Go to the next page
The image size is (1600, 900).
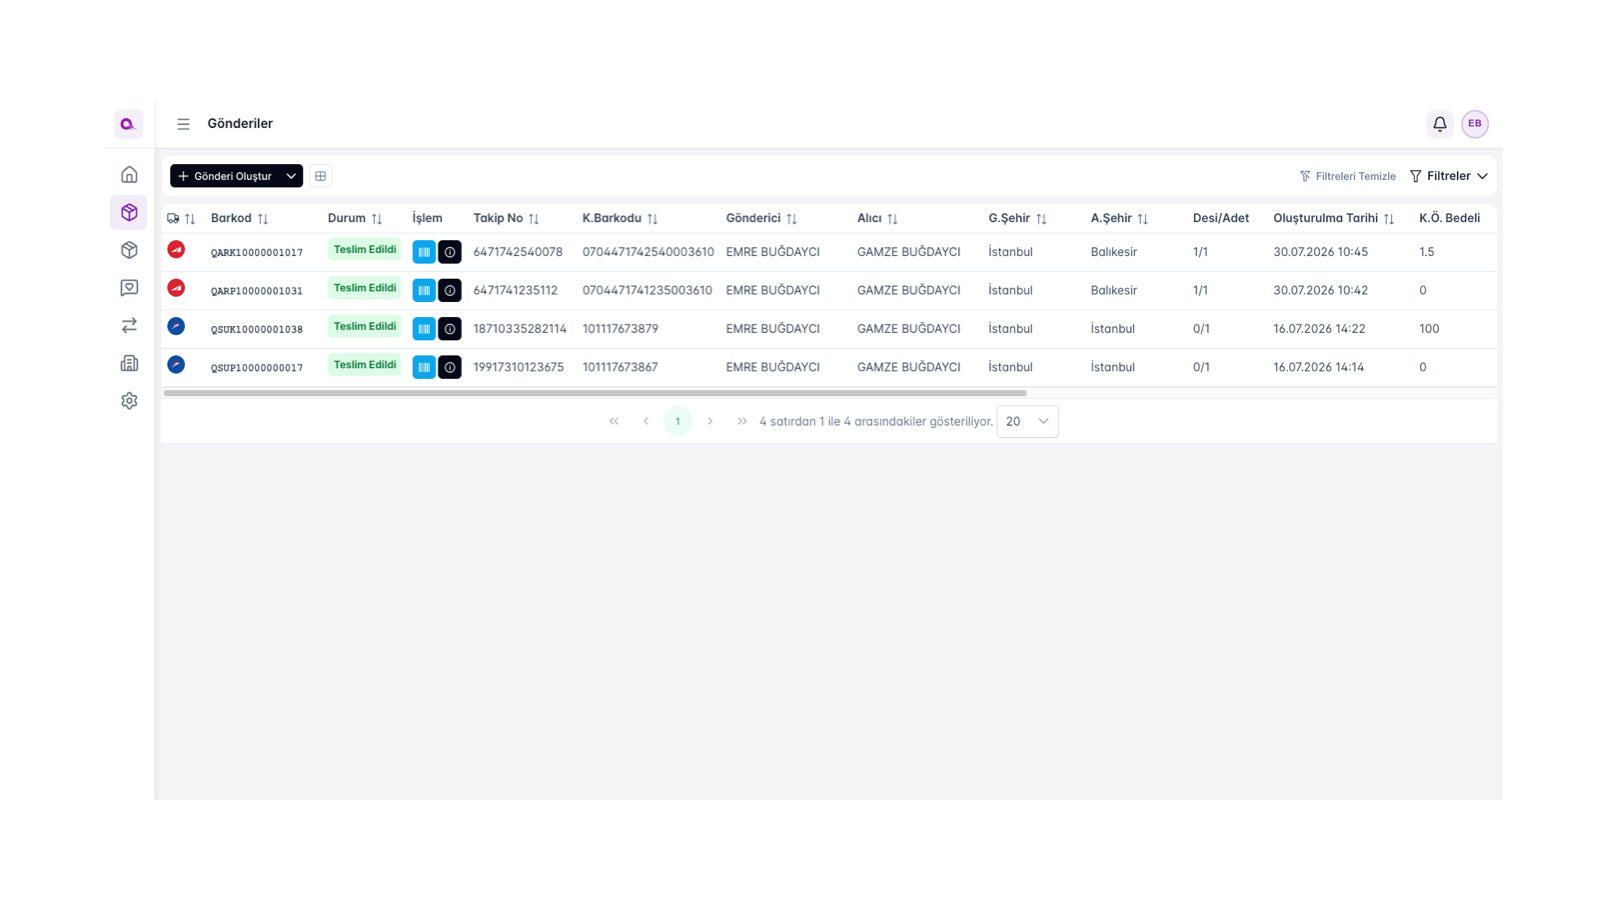pos(710,421)
